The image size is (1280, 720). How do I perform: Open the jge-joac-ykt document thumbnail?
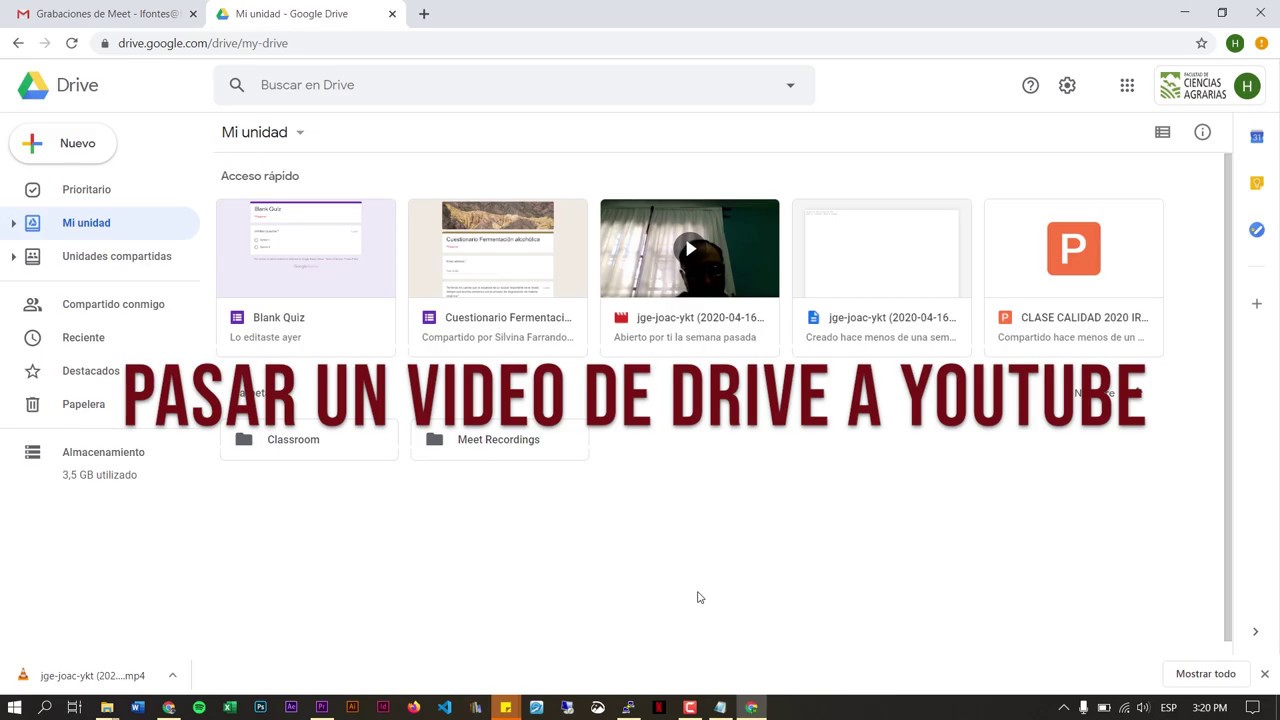(882, 249)
